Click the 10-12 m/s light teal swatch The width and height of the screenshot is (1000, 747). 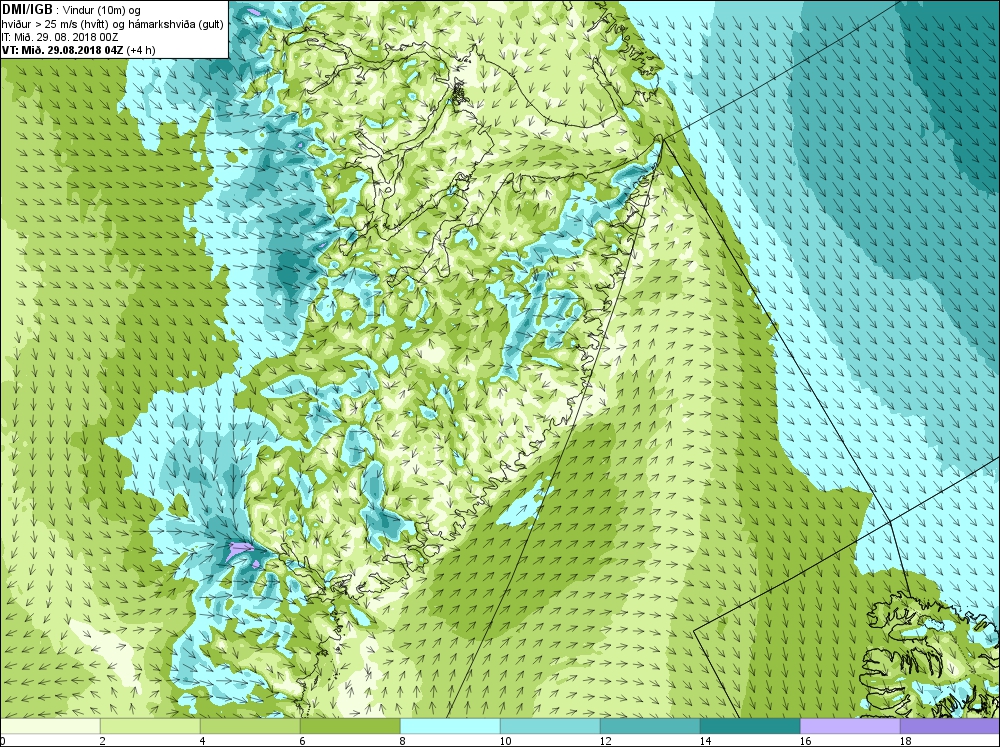pos(550,726)
